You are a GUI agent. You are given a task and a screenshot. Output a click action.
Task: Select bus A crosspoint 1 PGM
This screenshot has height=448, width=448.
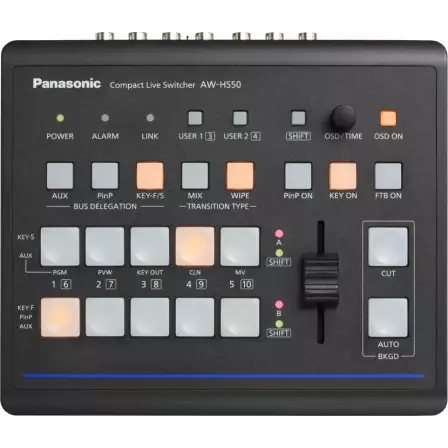60,246
